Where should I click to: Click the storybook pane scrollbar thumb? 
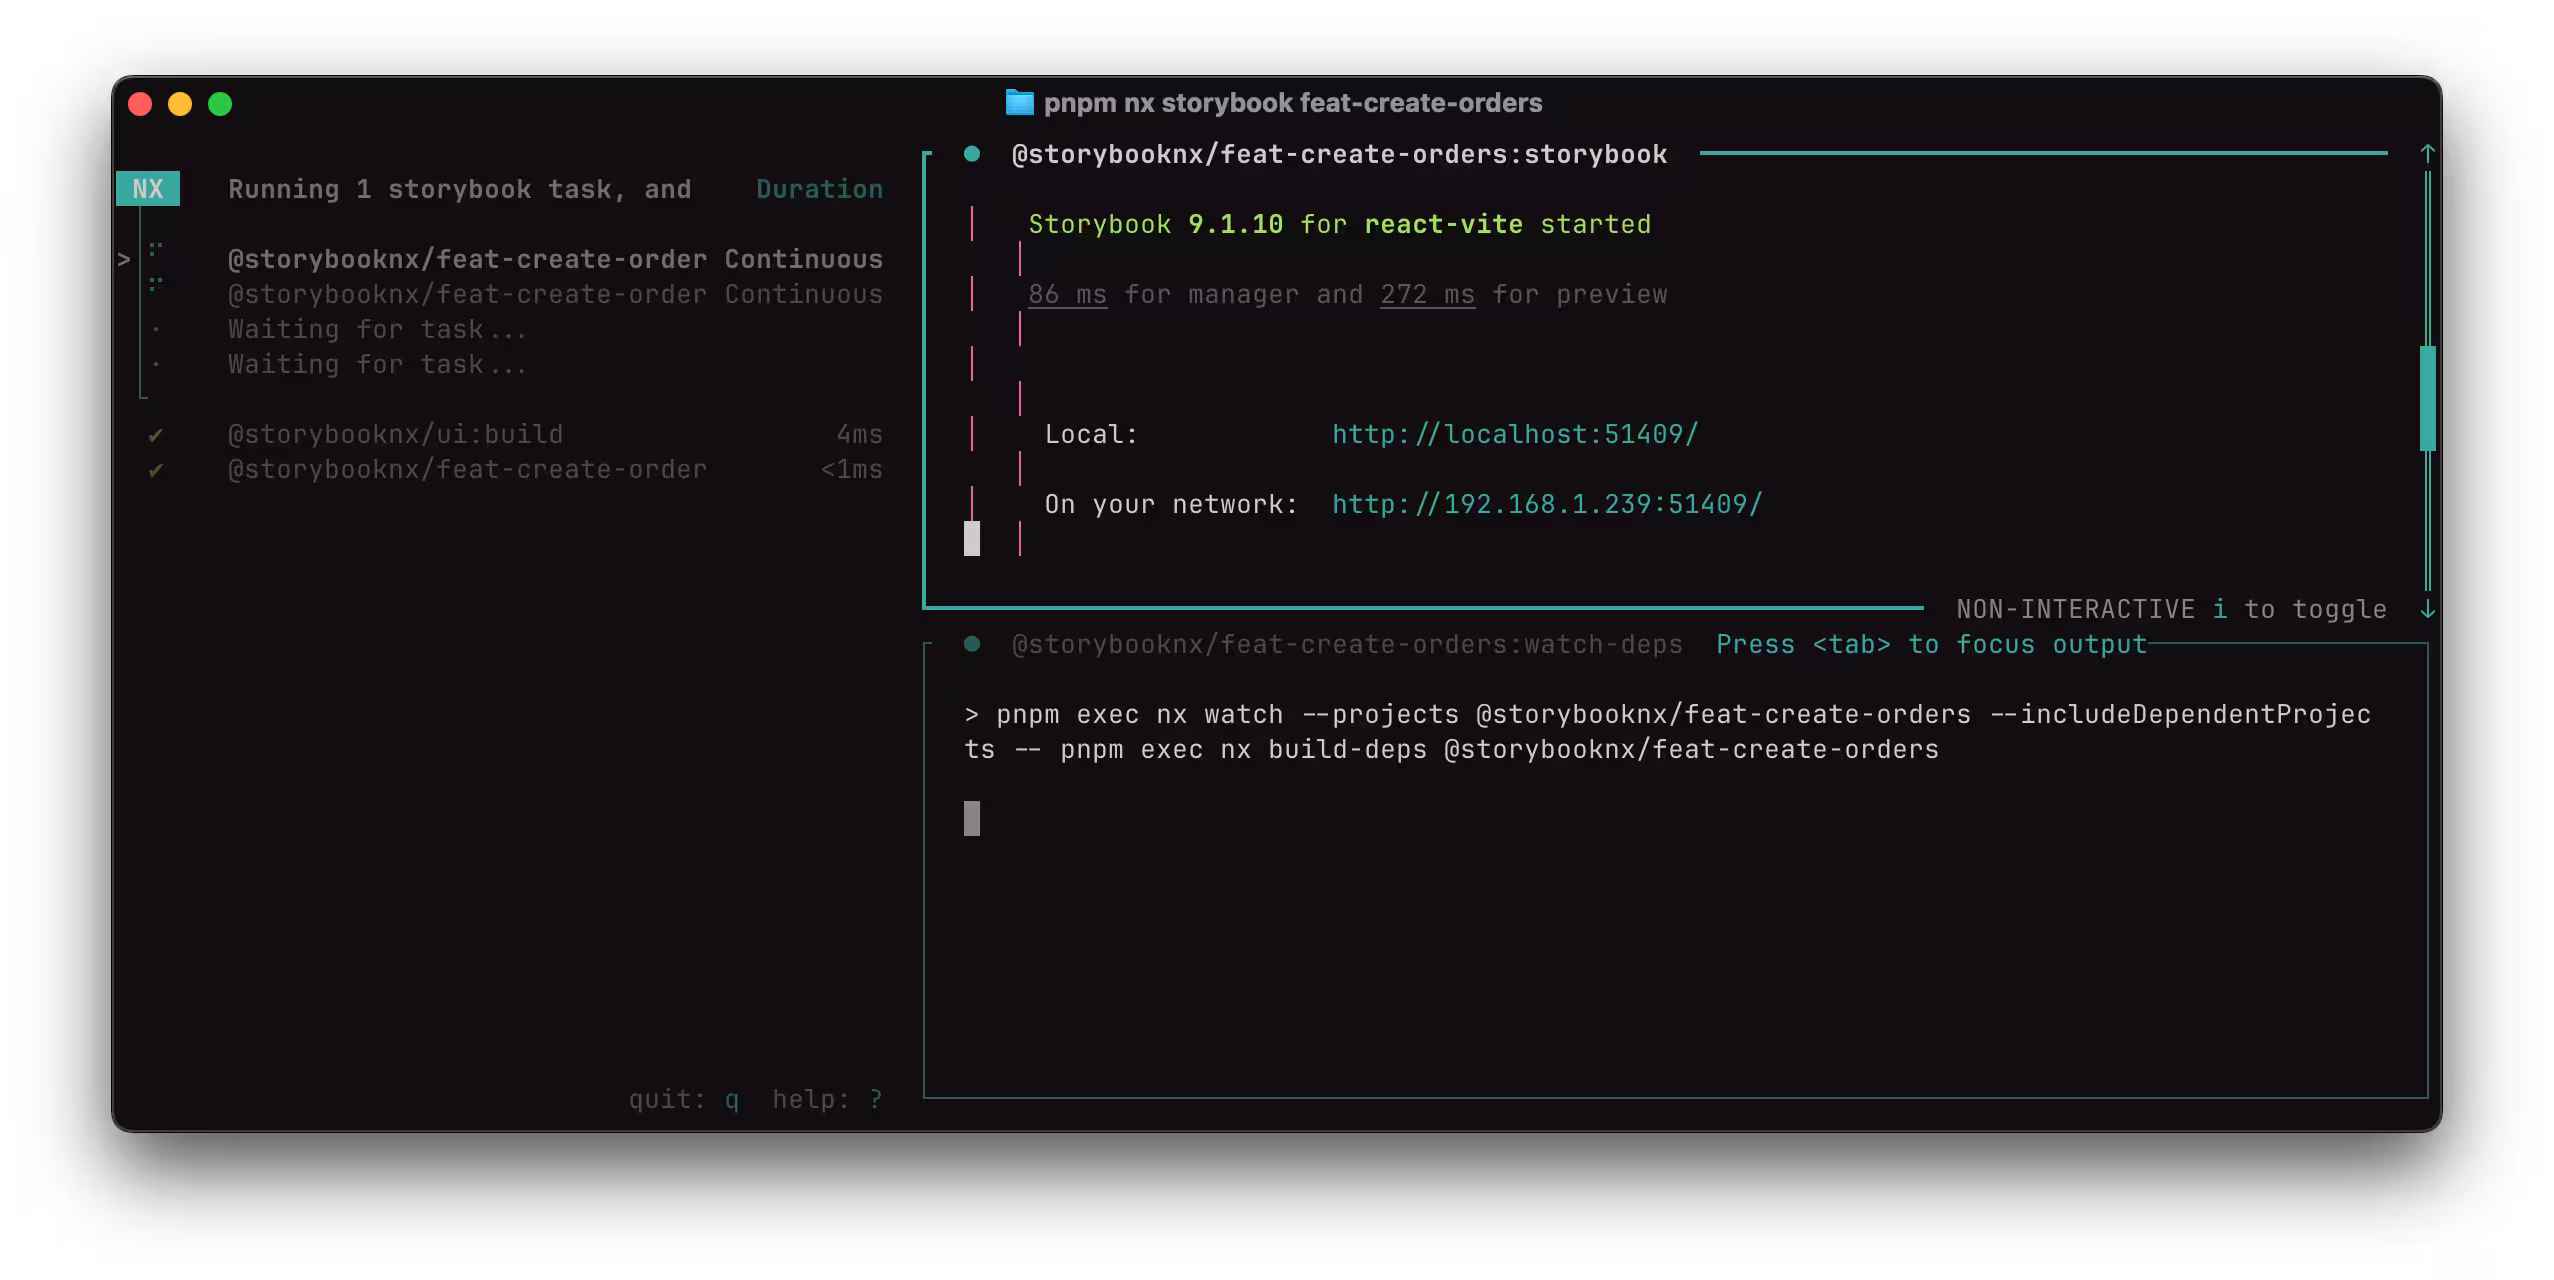2427,398
